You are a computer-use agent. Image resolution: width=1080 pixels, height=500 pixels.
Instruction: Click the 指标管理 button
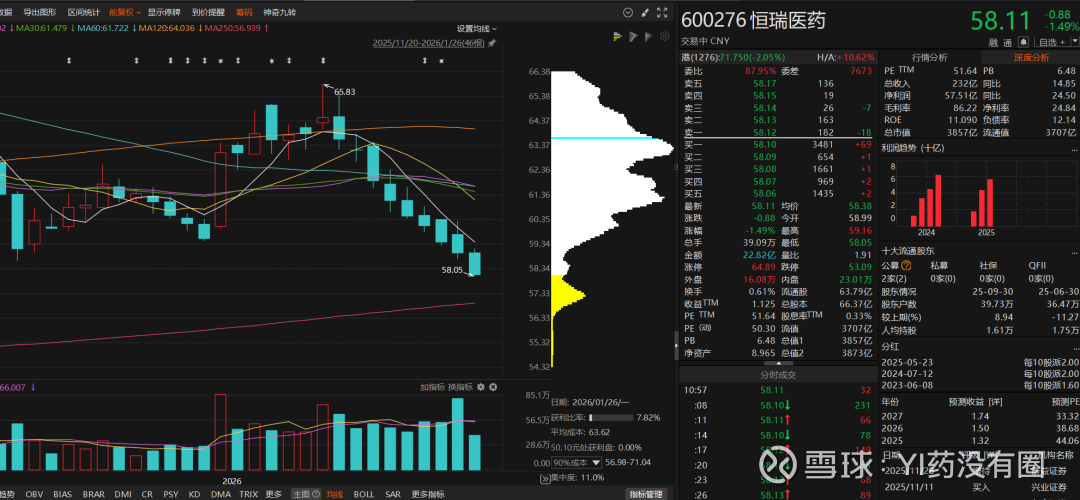(x=647, y=494)
